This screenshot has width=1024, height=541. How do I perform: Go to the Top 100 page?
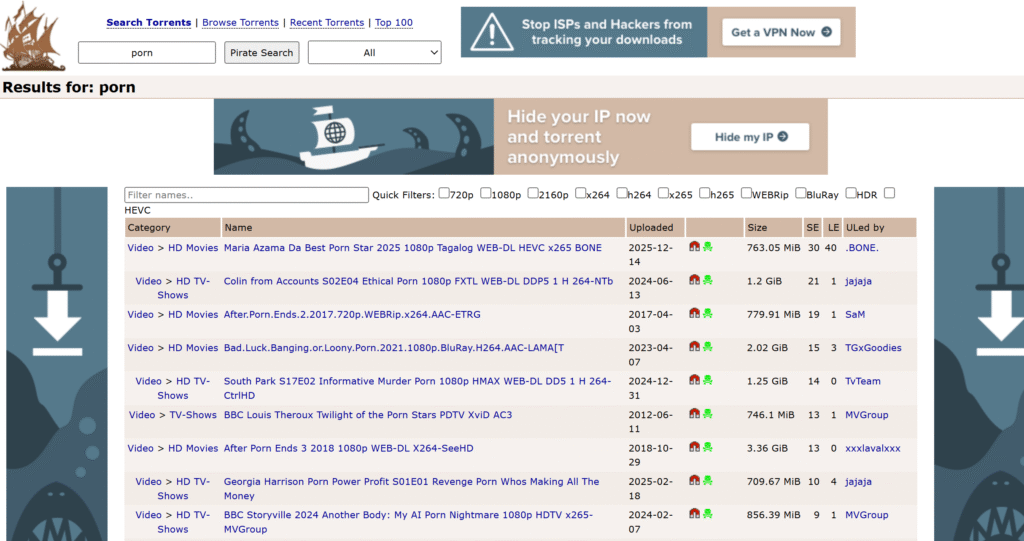click(x=393, y=23)
